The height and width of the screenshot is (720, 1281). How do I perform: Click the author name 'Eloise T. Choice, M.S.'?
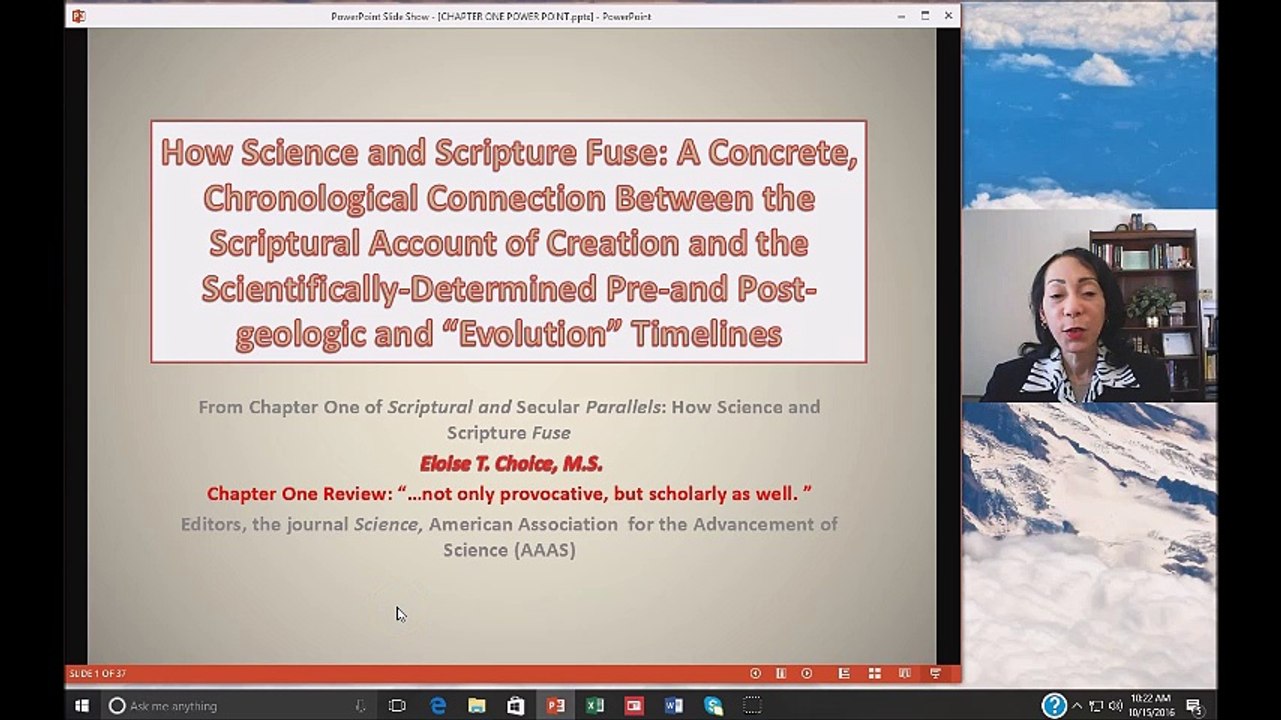511,464
